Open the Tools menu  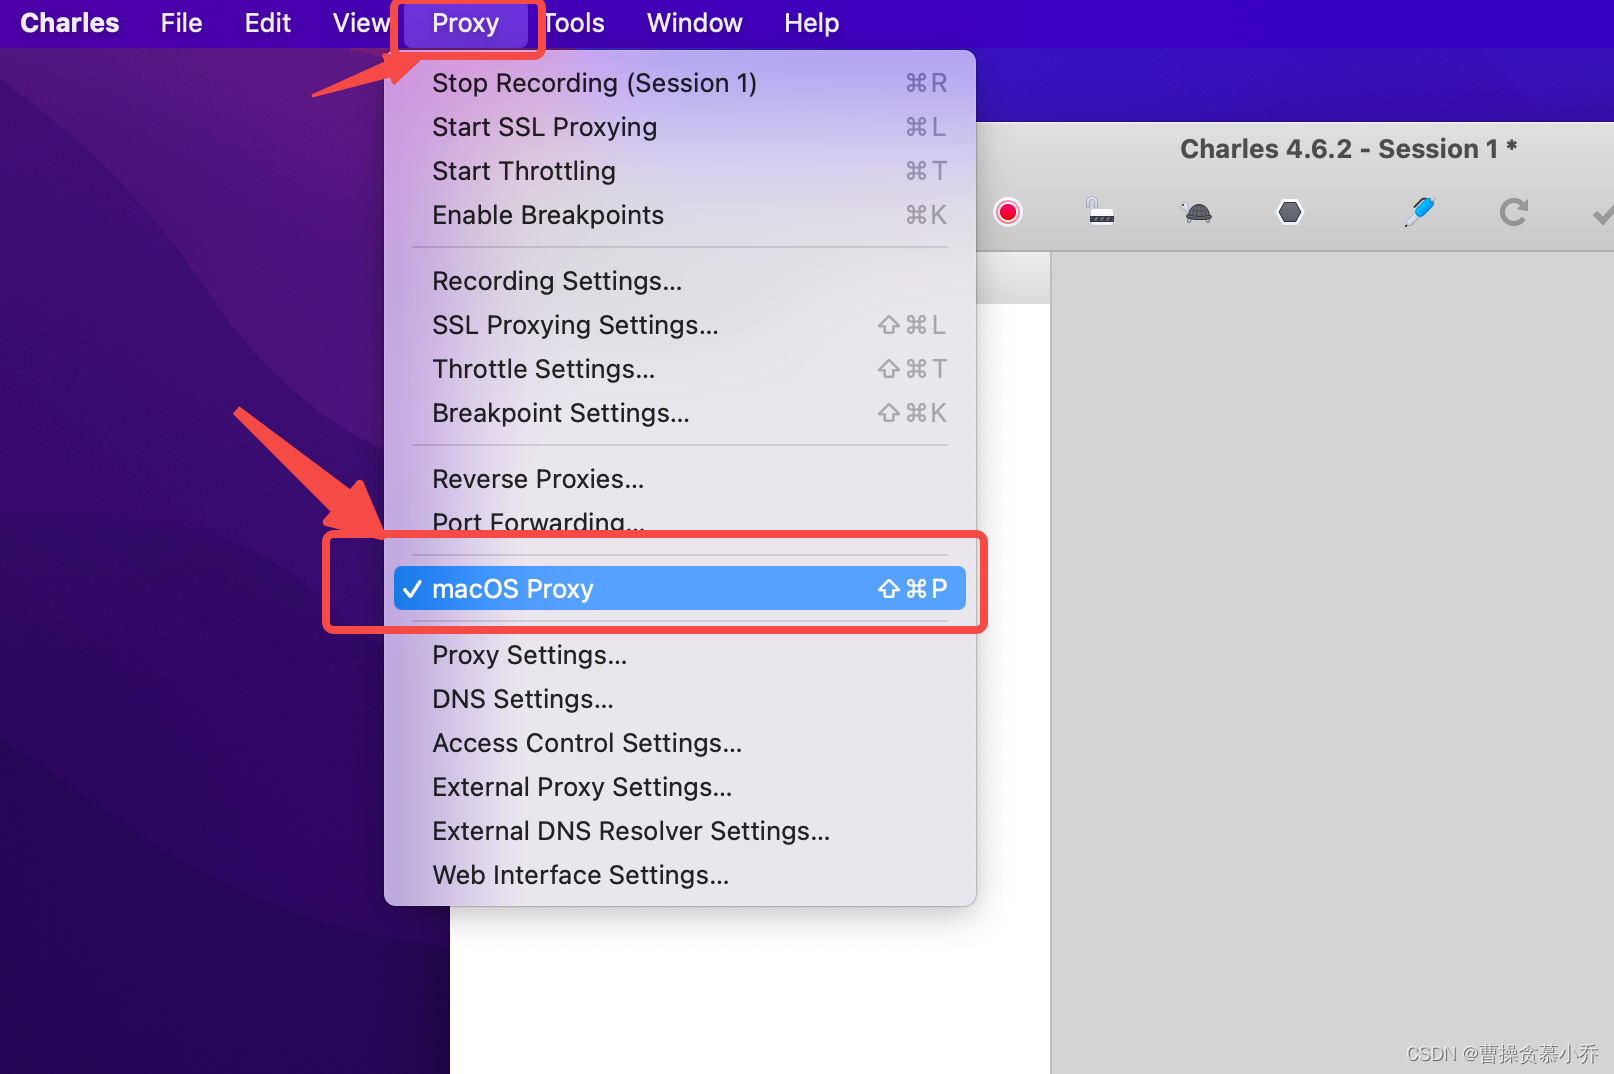click(573, 23)
